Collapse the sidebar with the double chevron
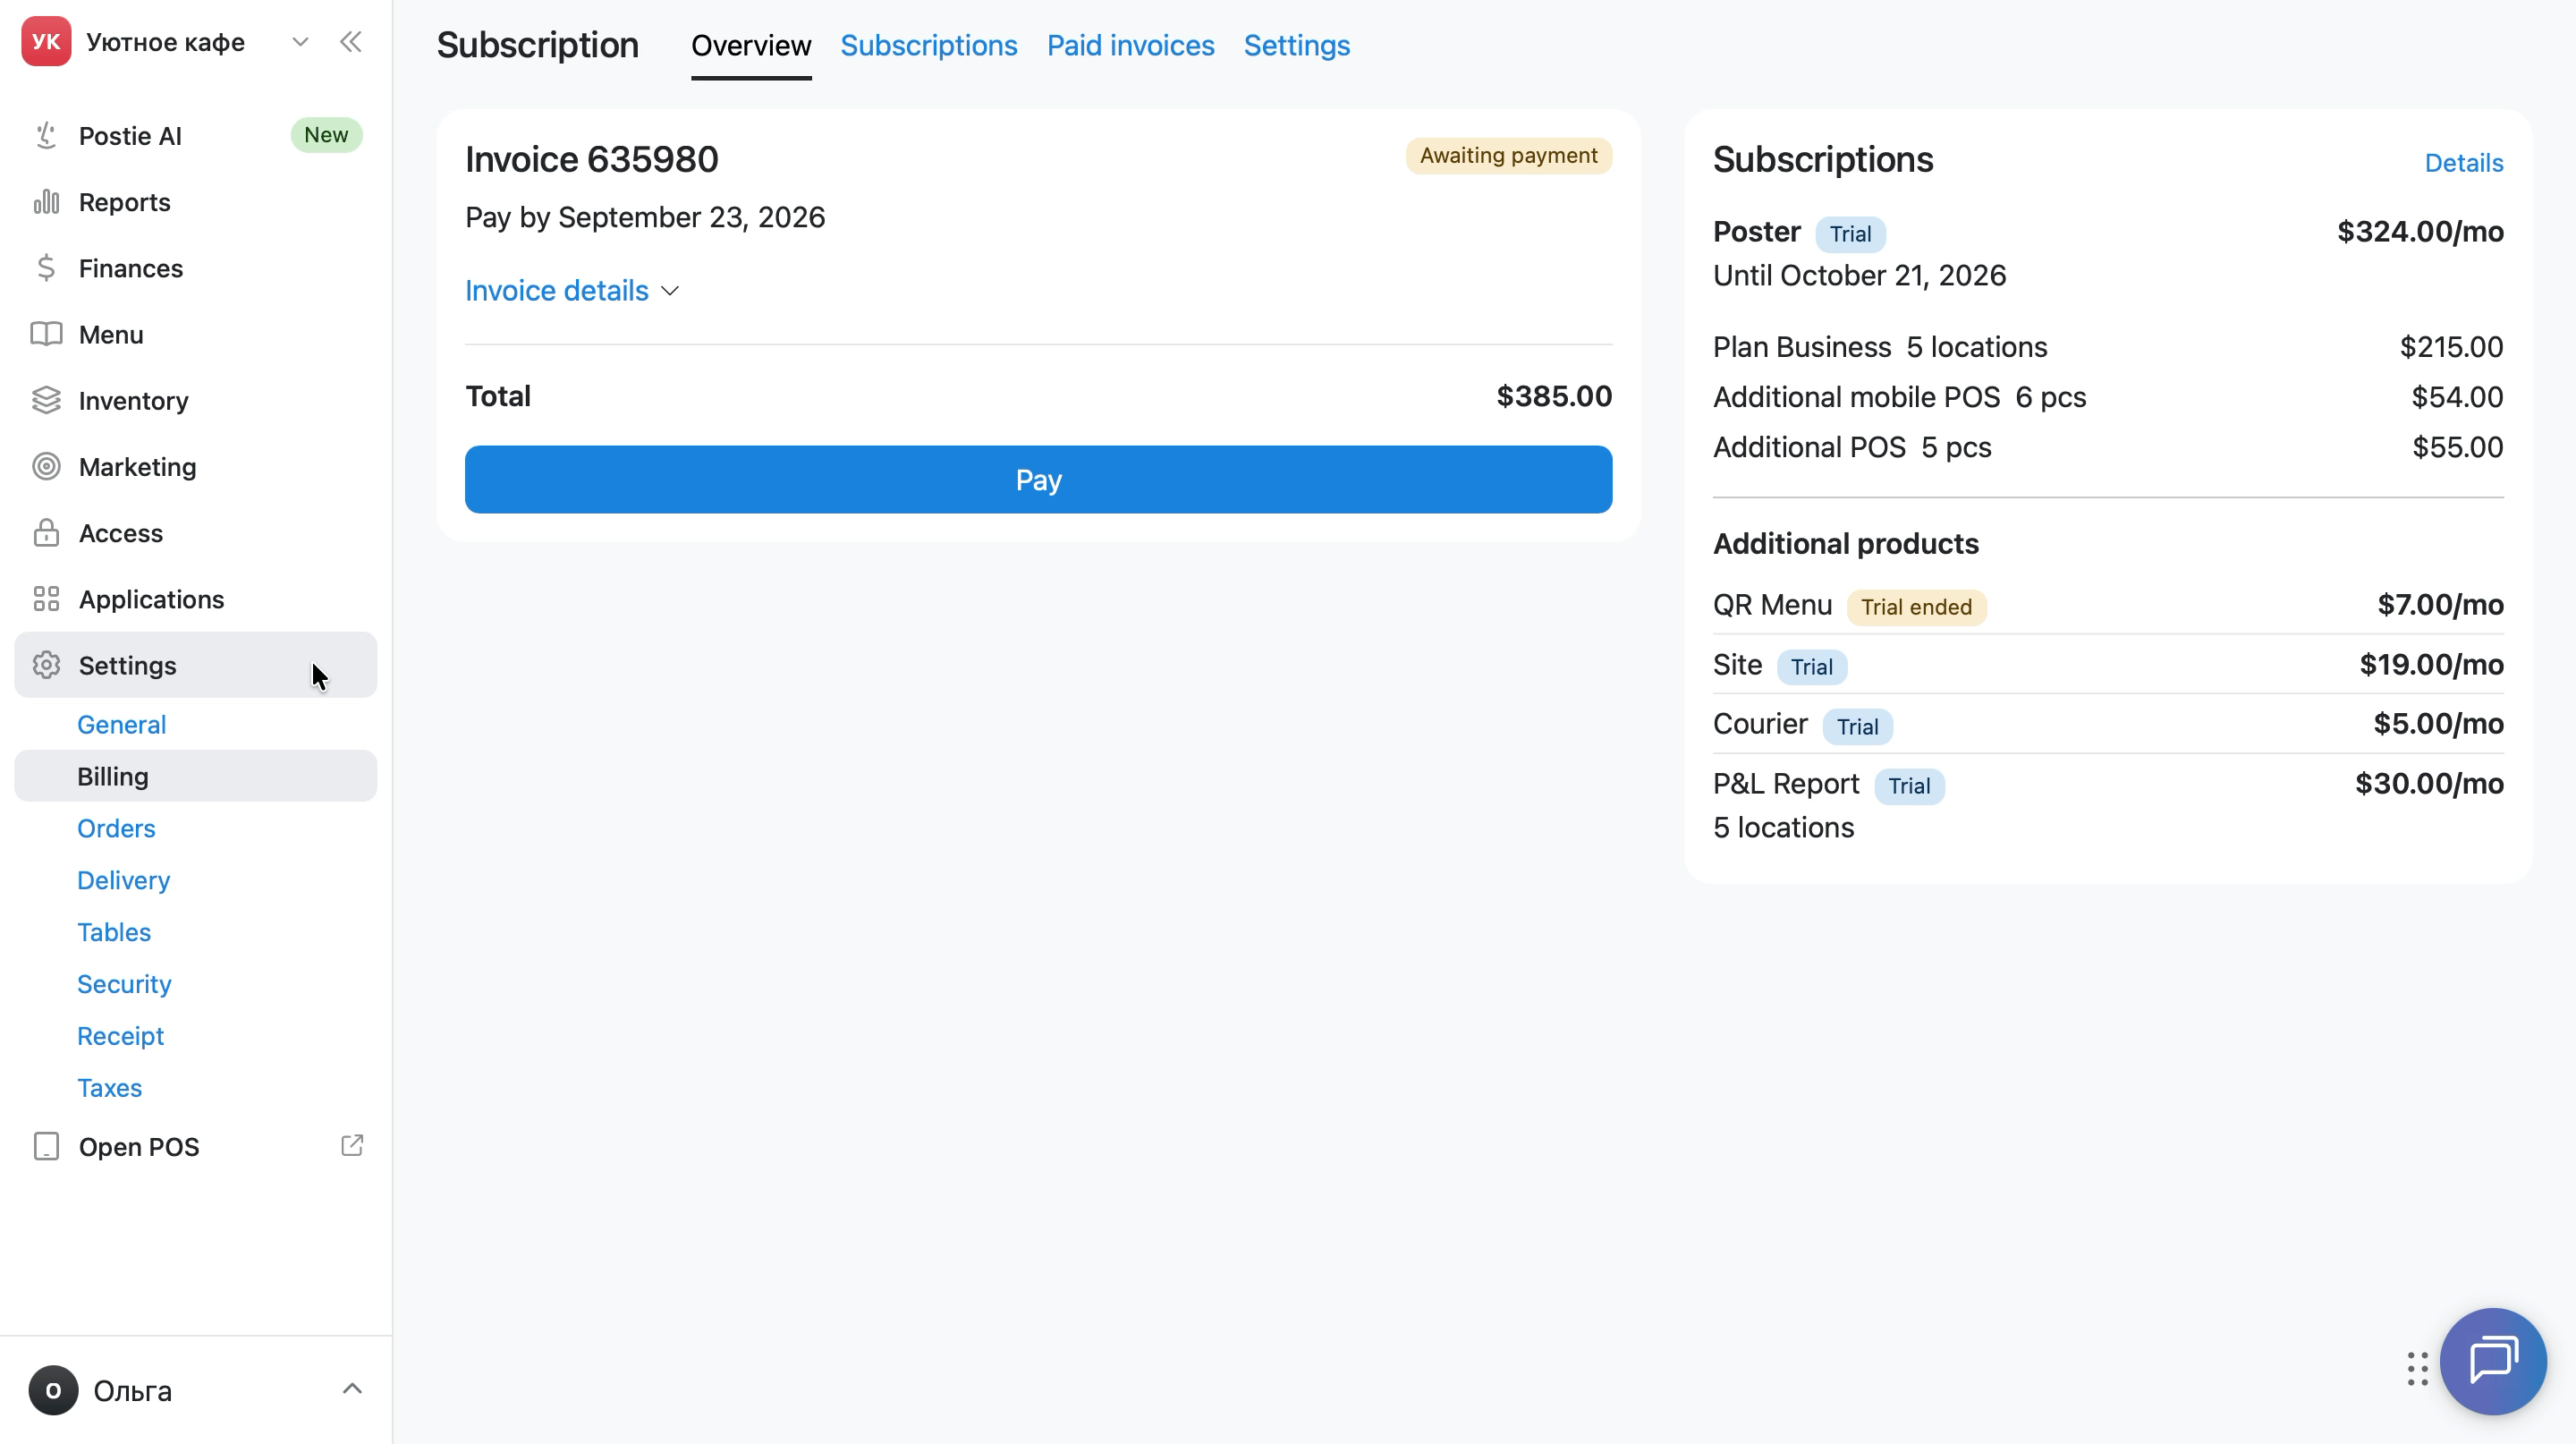This screenshot has width=2576, height=1444. click(x=350, y=42)
